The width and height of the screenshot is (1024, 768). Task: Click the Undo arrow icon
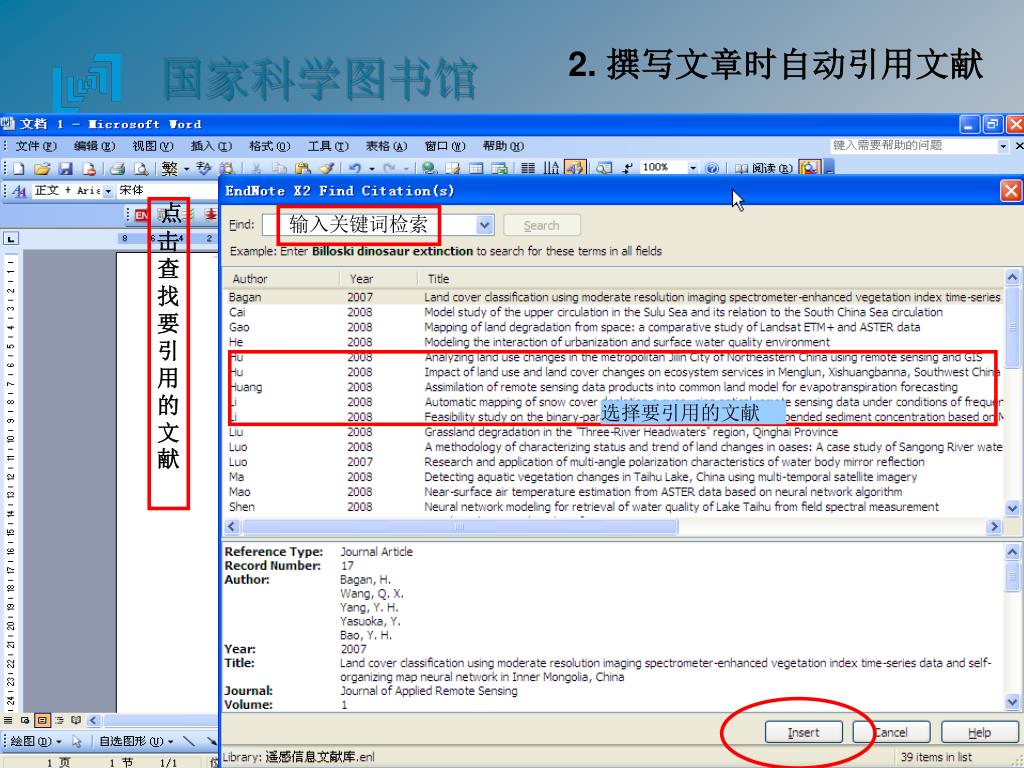pos(355,168)
